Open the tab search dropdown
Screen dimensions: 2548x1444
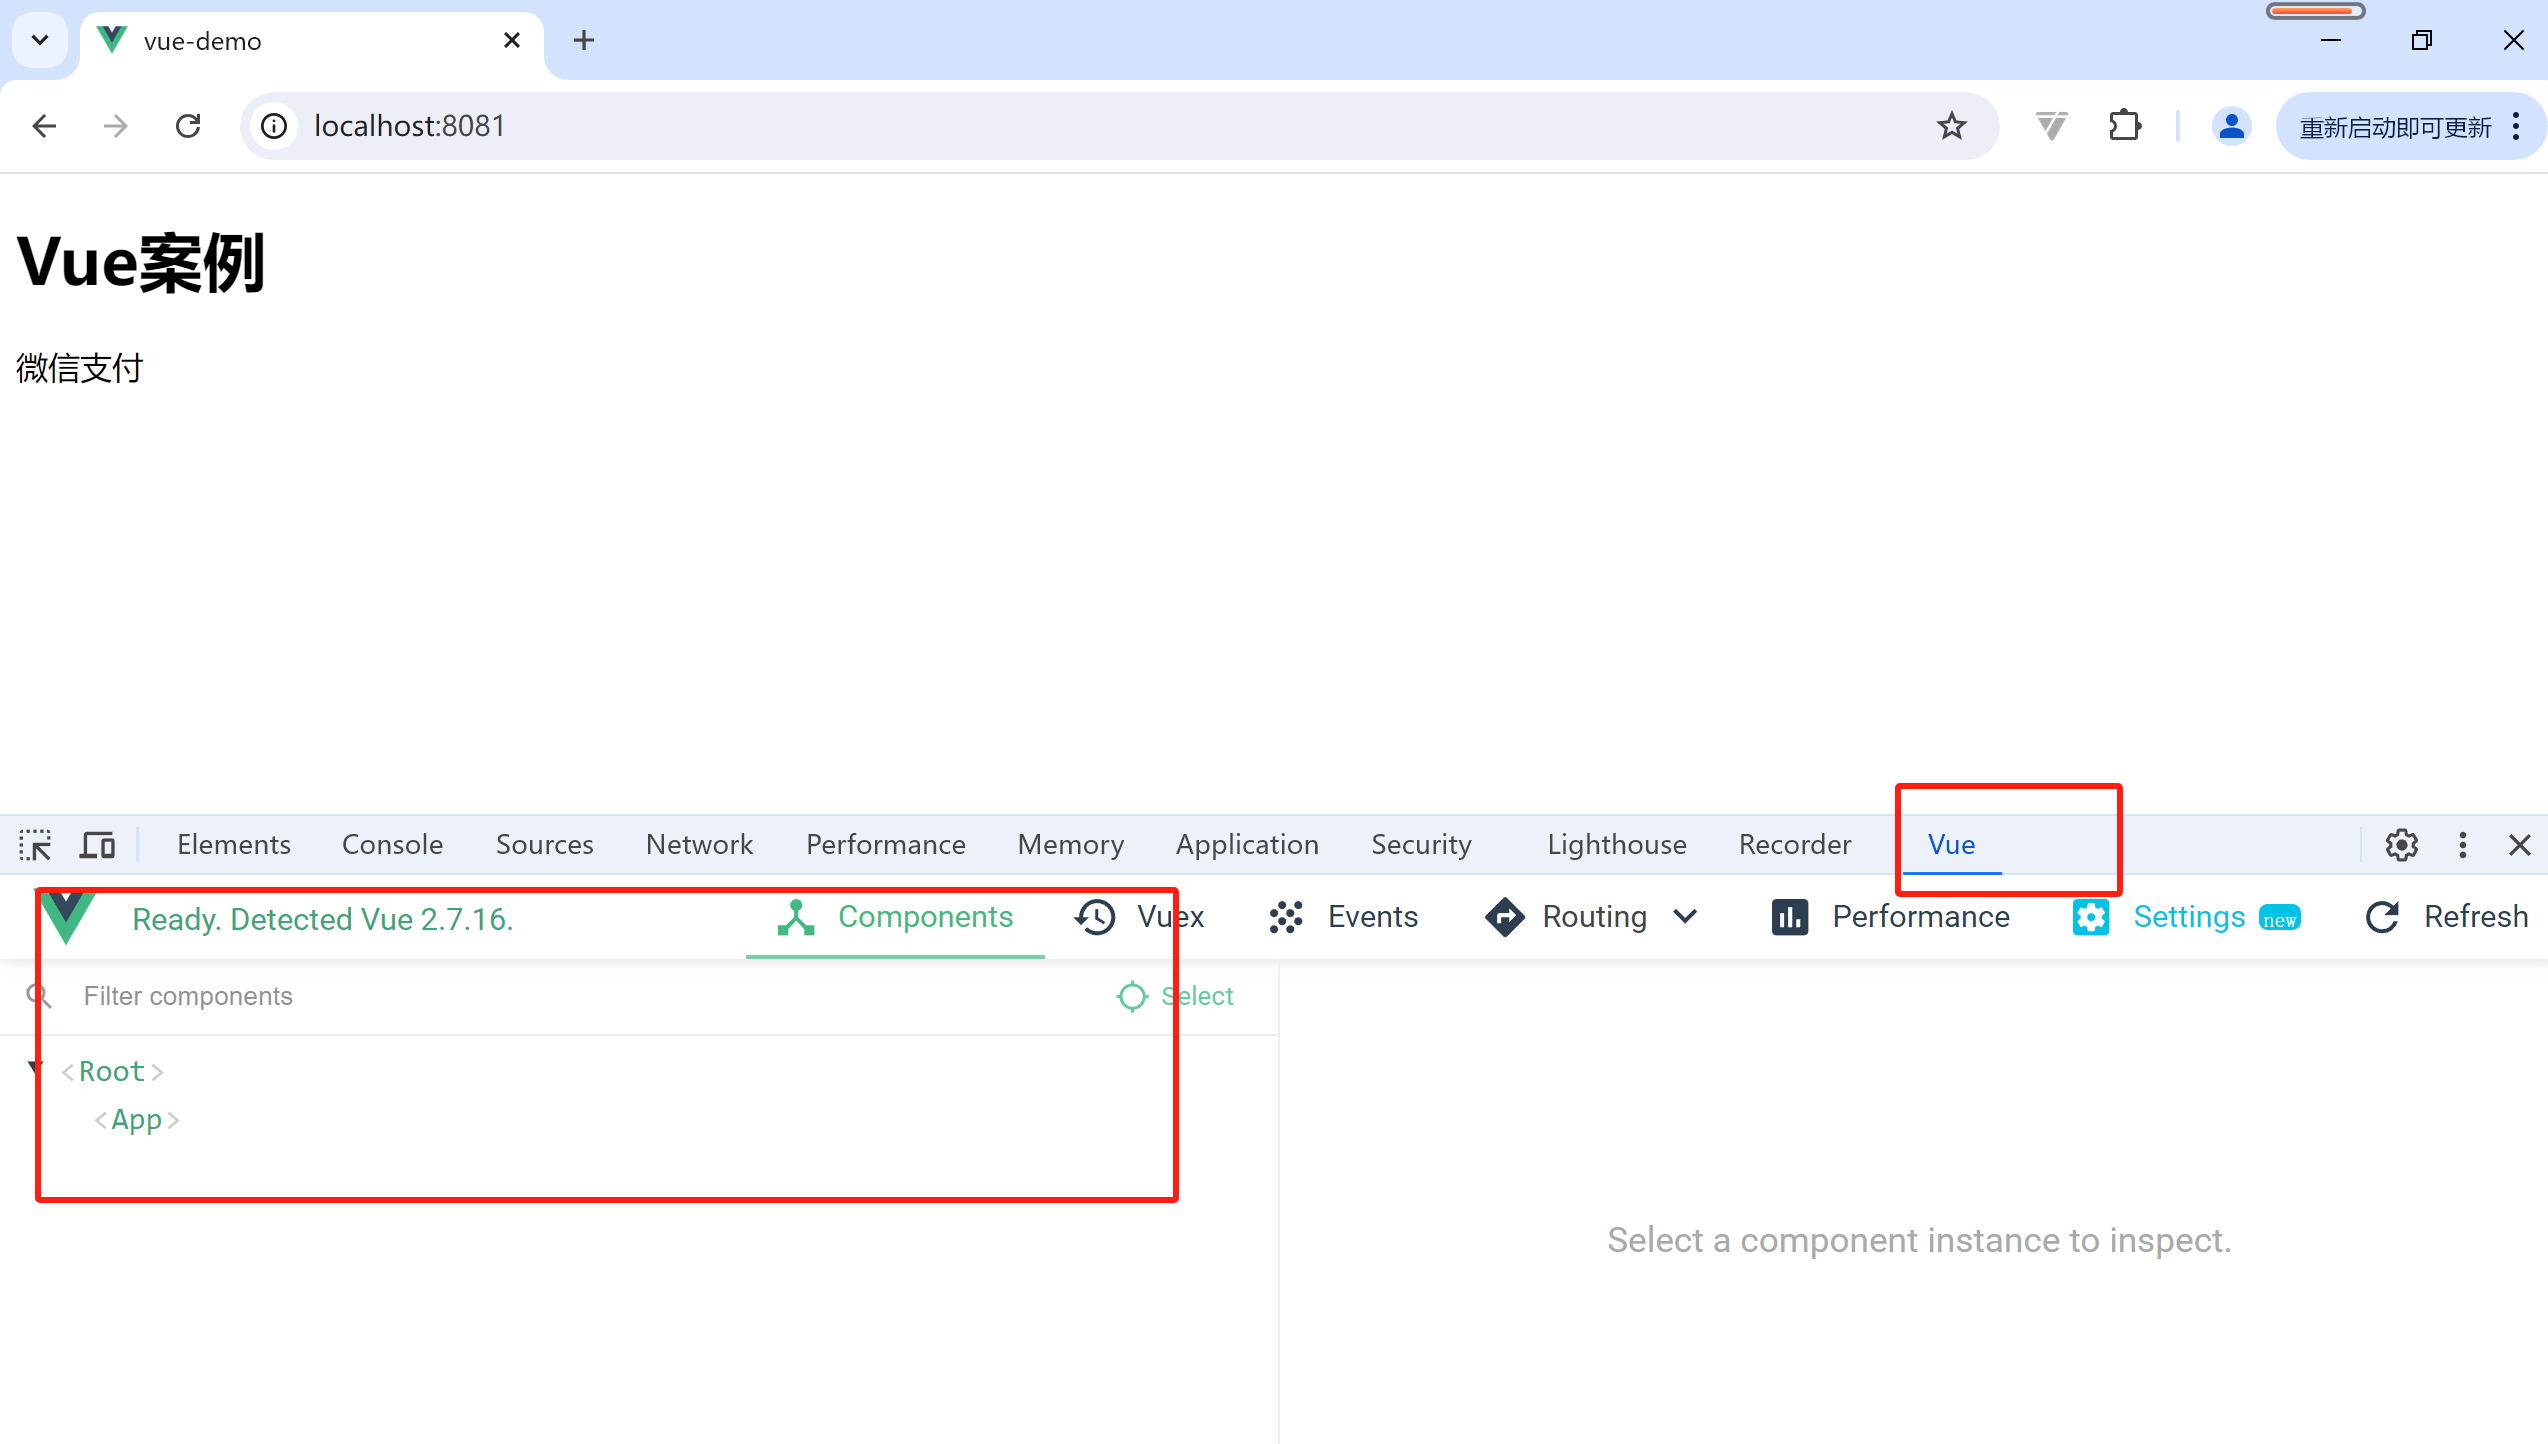pos(40,40)
